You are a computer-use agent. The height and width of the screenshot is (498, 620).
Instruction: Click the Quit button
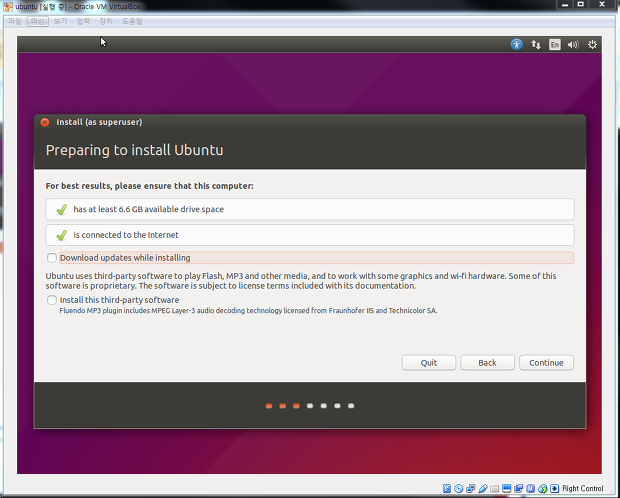429,363
